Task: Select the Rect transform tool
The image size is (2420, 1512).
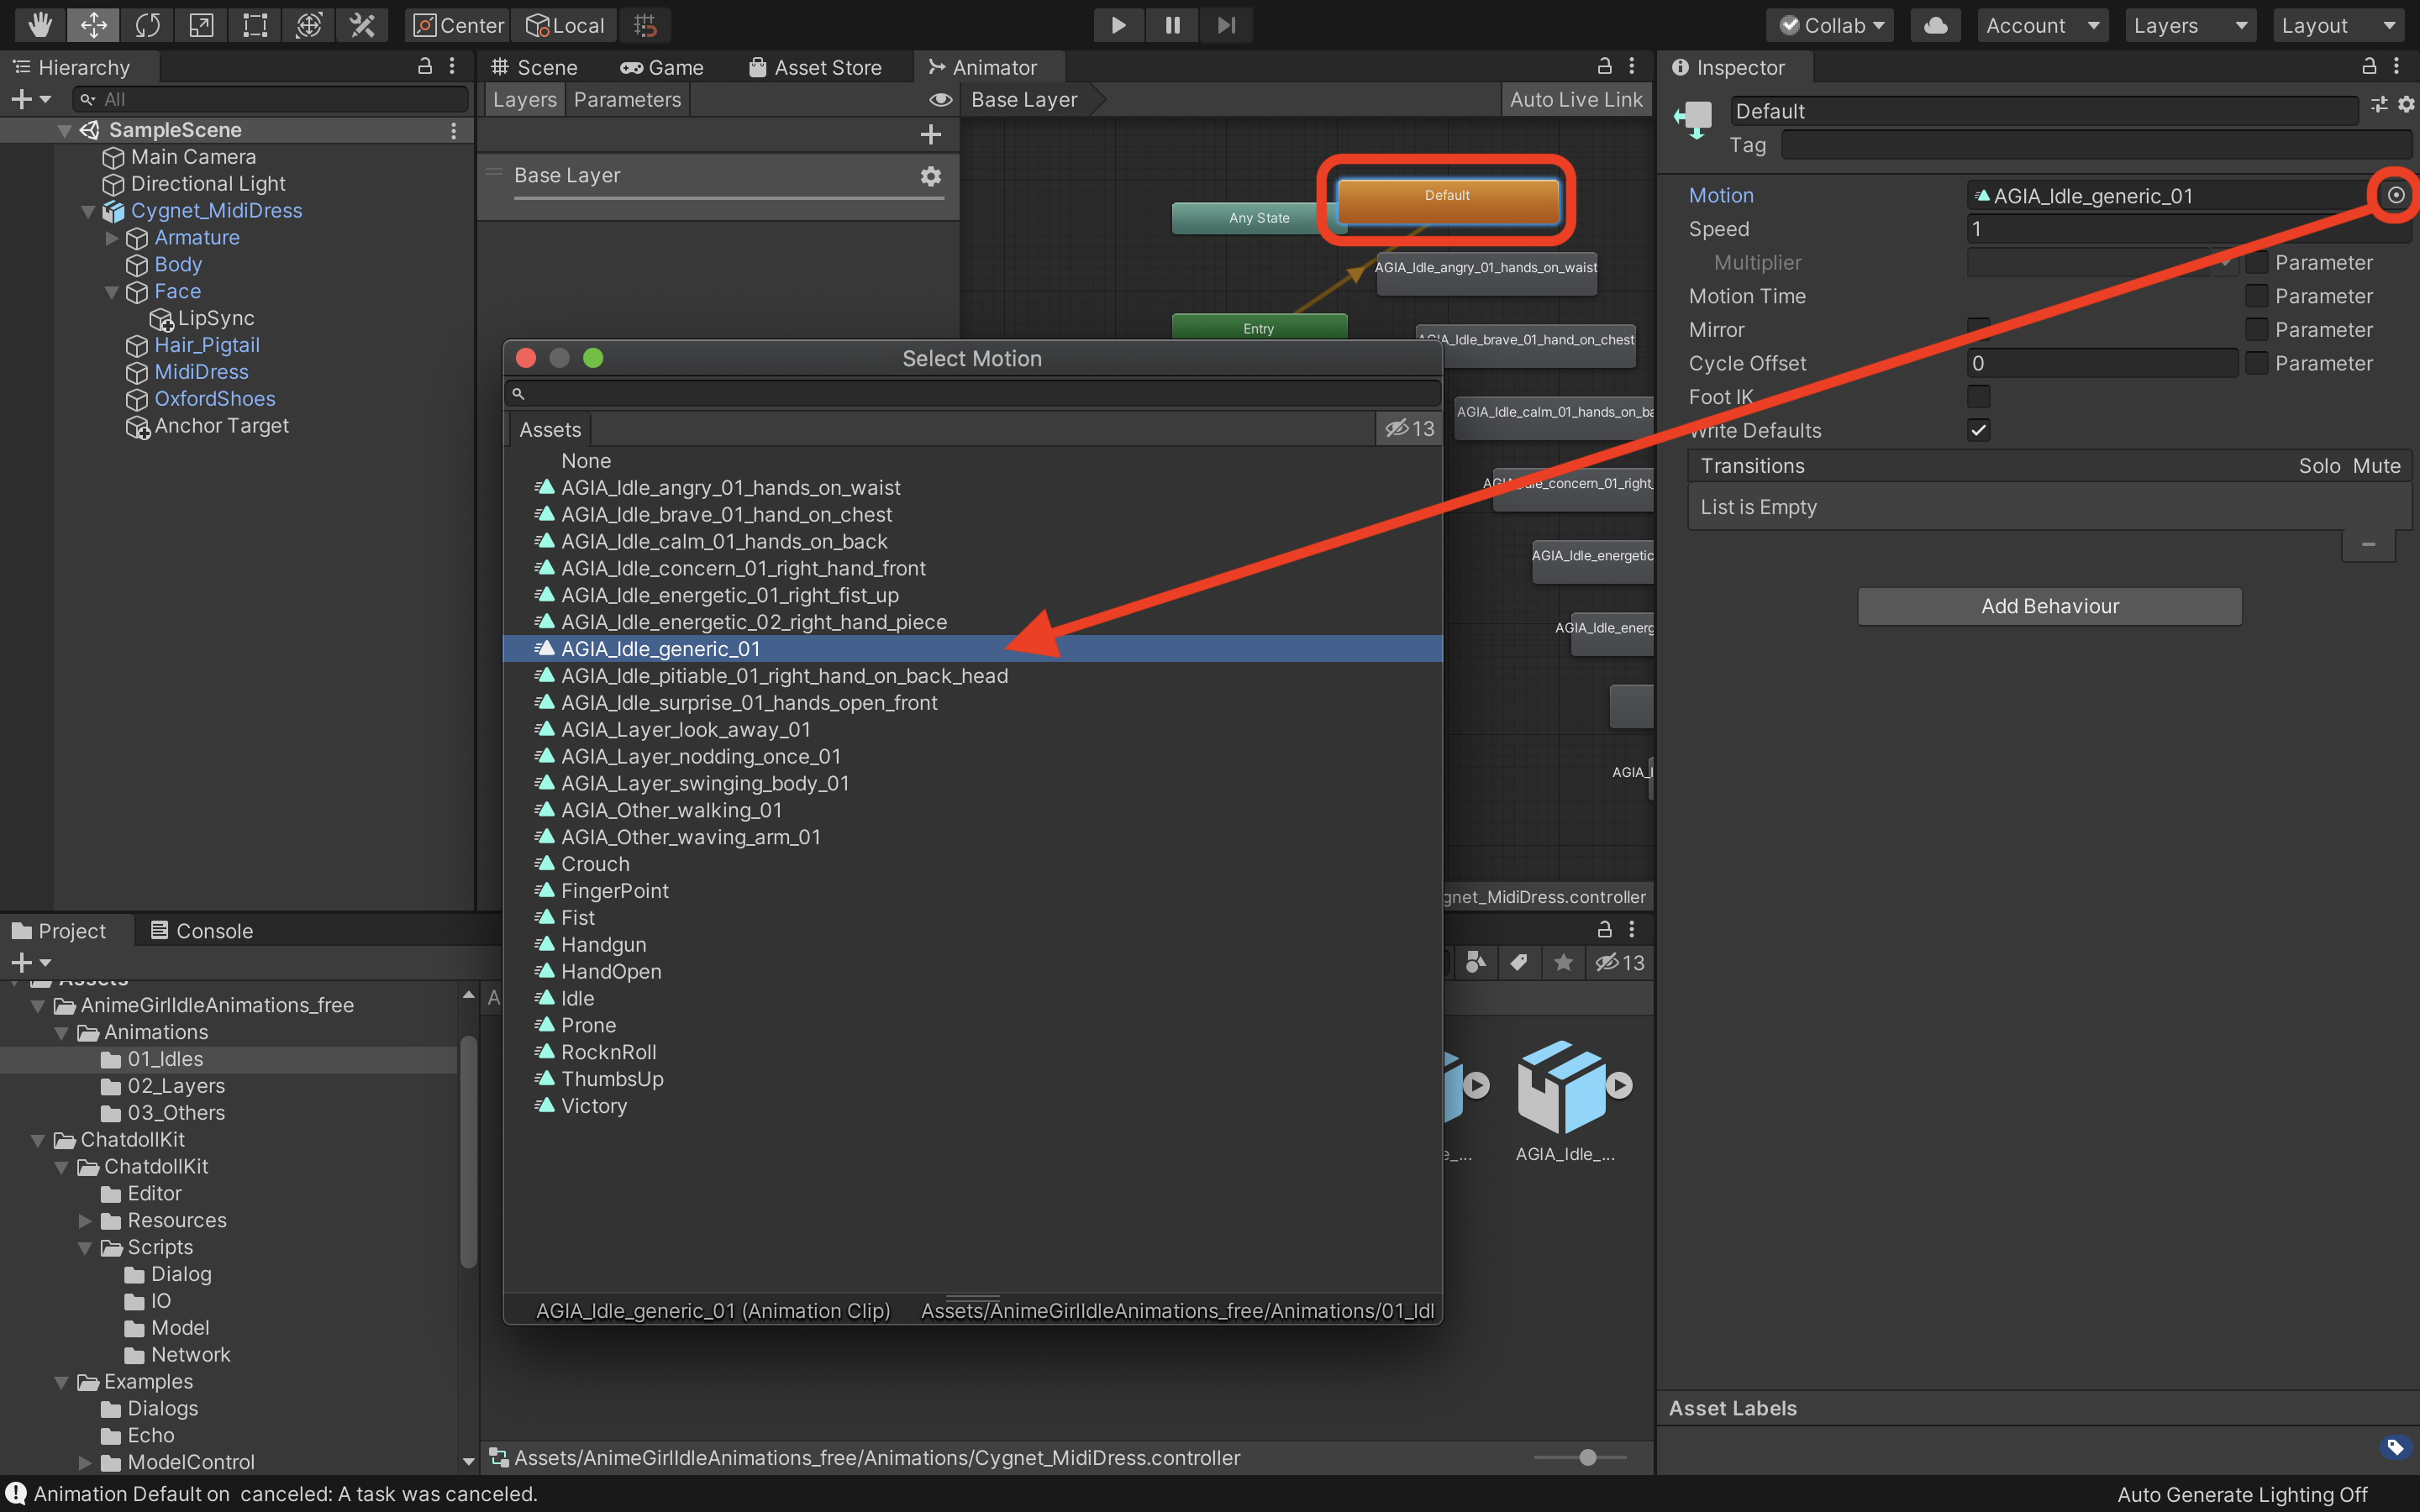Action: 255,25
